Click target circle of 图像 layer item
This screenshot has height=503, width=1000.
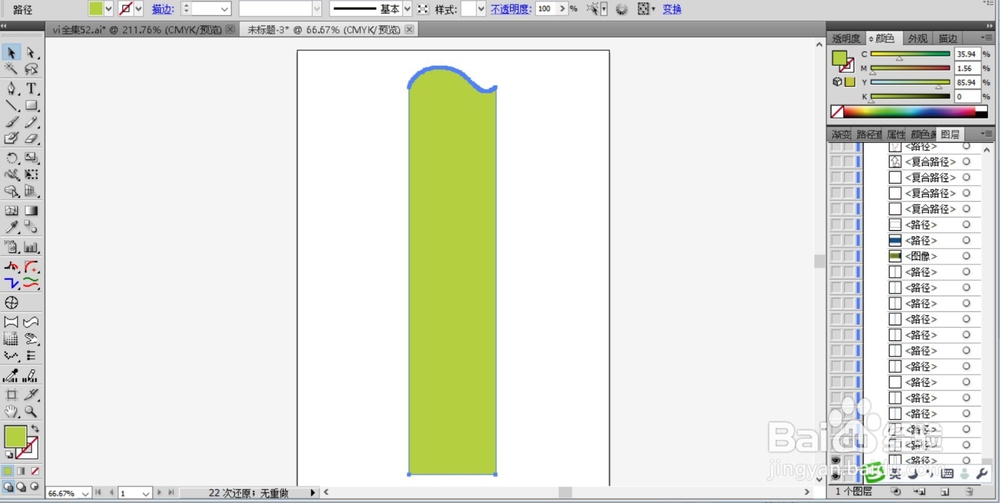click(x=966, y=256)
